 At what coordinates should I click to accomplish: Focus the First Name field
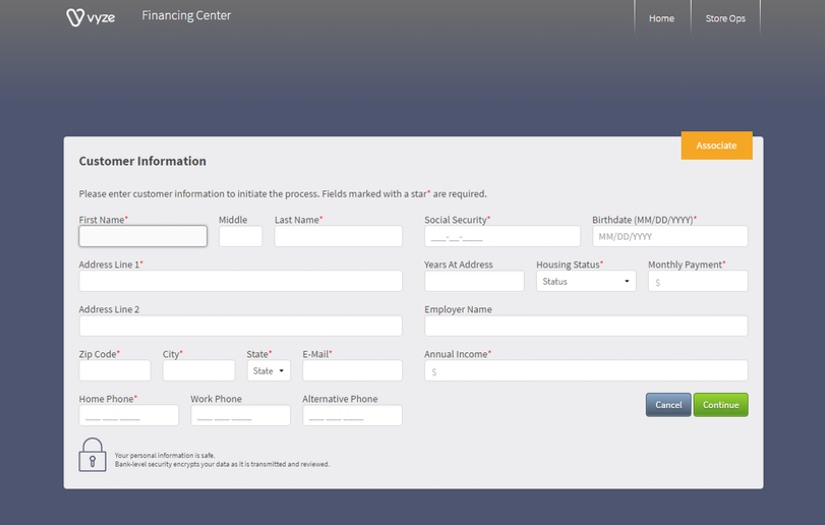[143, 236]
